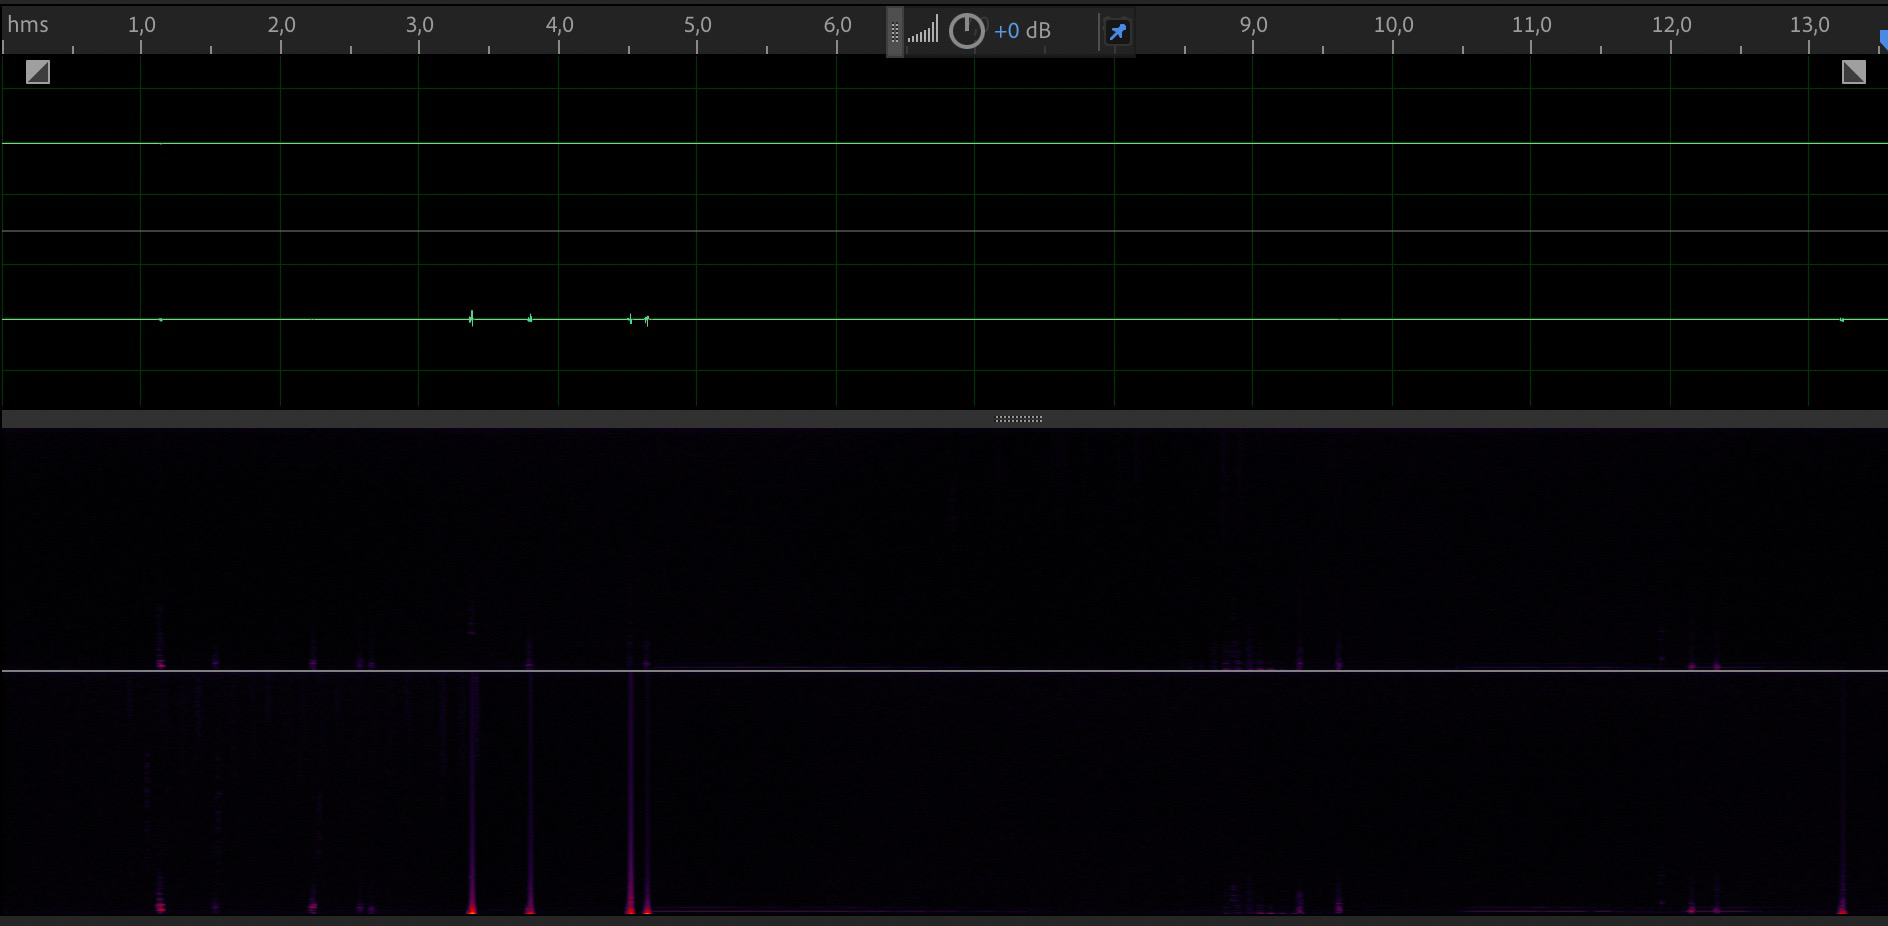Click the waveform-spectral divider grip
The width and height of the screenshot is (1888, 926).
click(1018, 419)
